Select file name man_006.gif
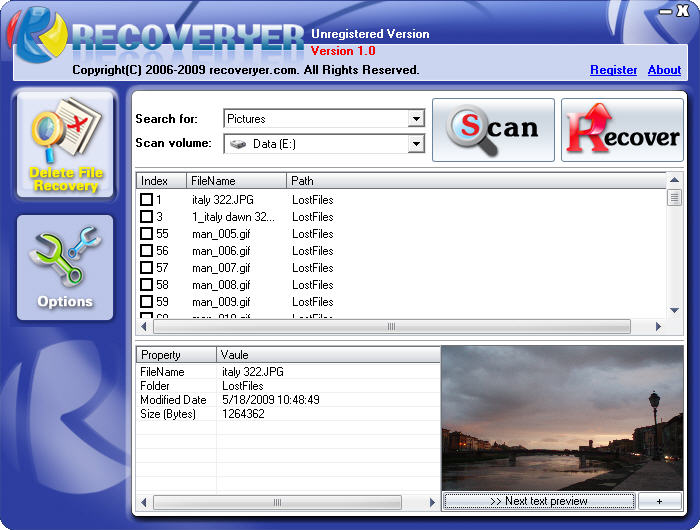Image resolution: width=700 pixels, height=530 pixels. coord(221,250)
